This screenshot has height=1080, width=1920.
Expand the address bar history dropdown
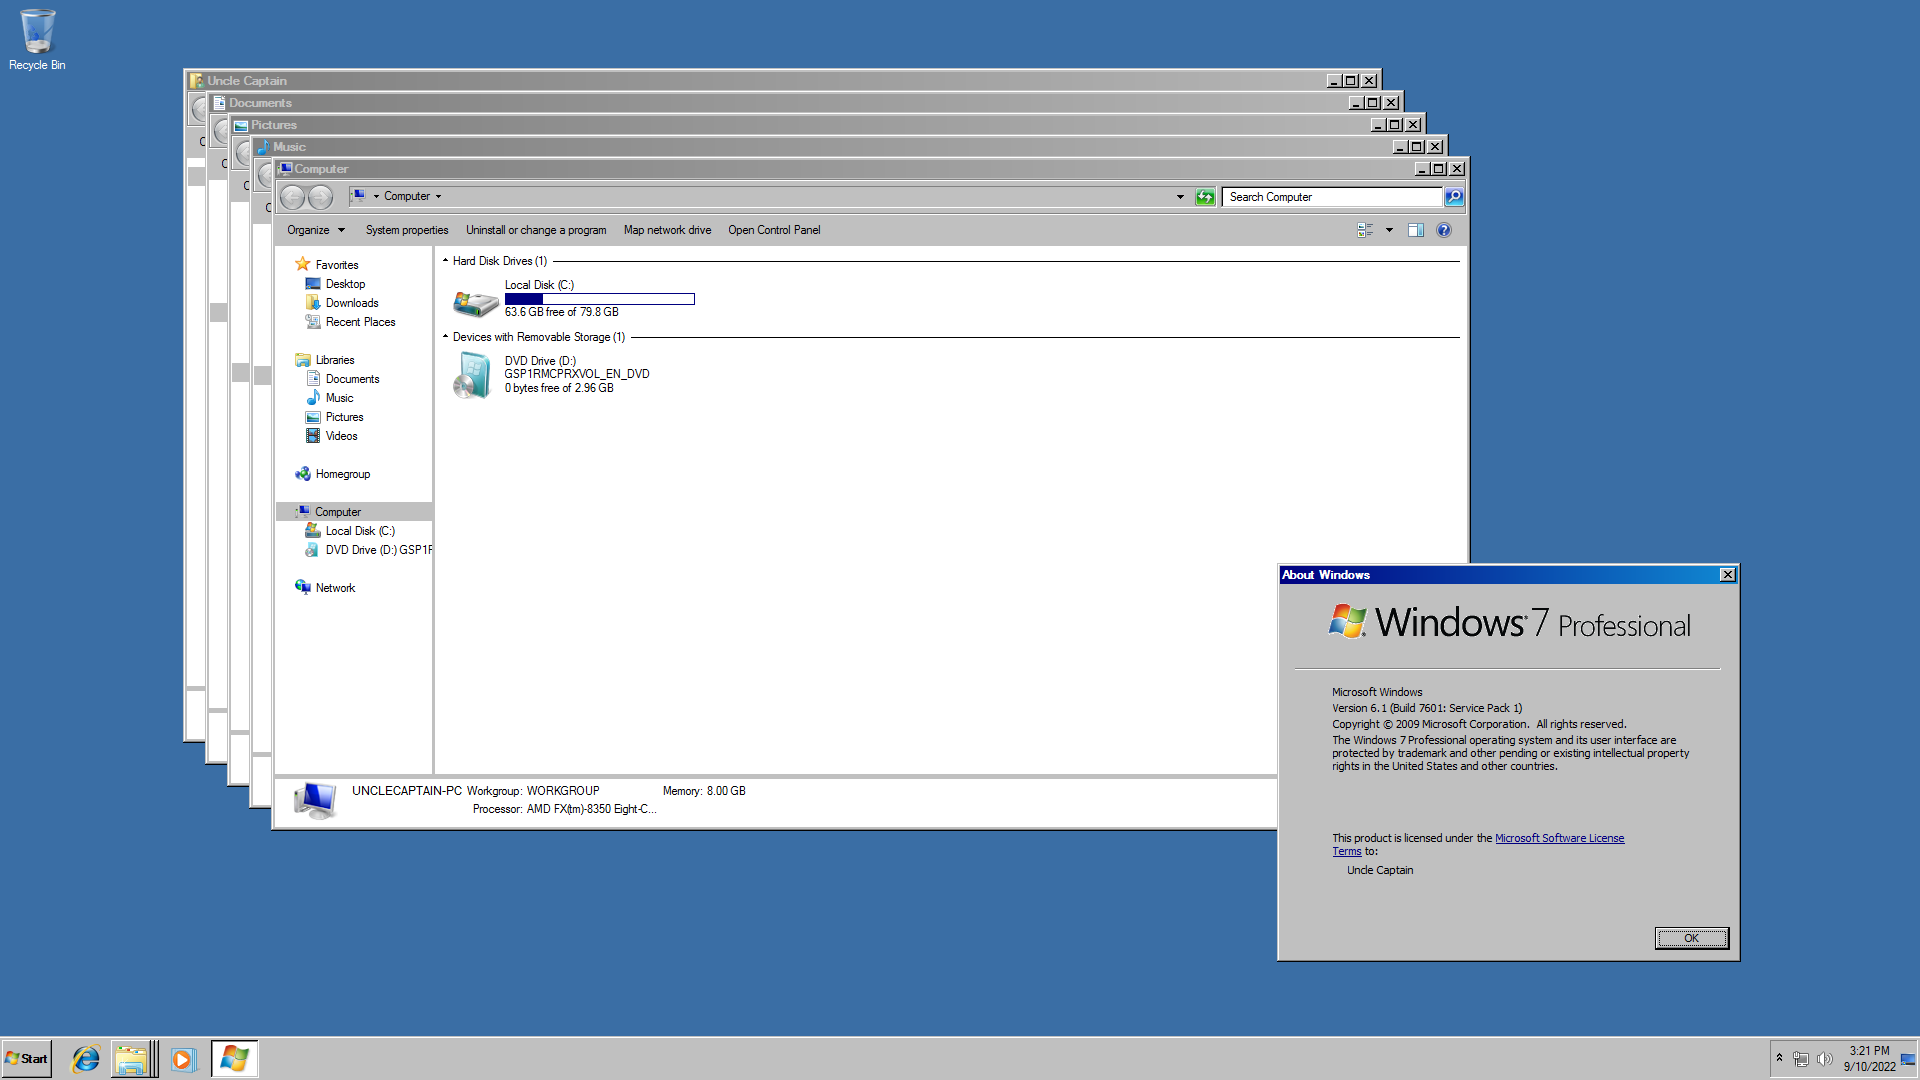coord(1179,196)
